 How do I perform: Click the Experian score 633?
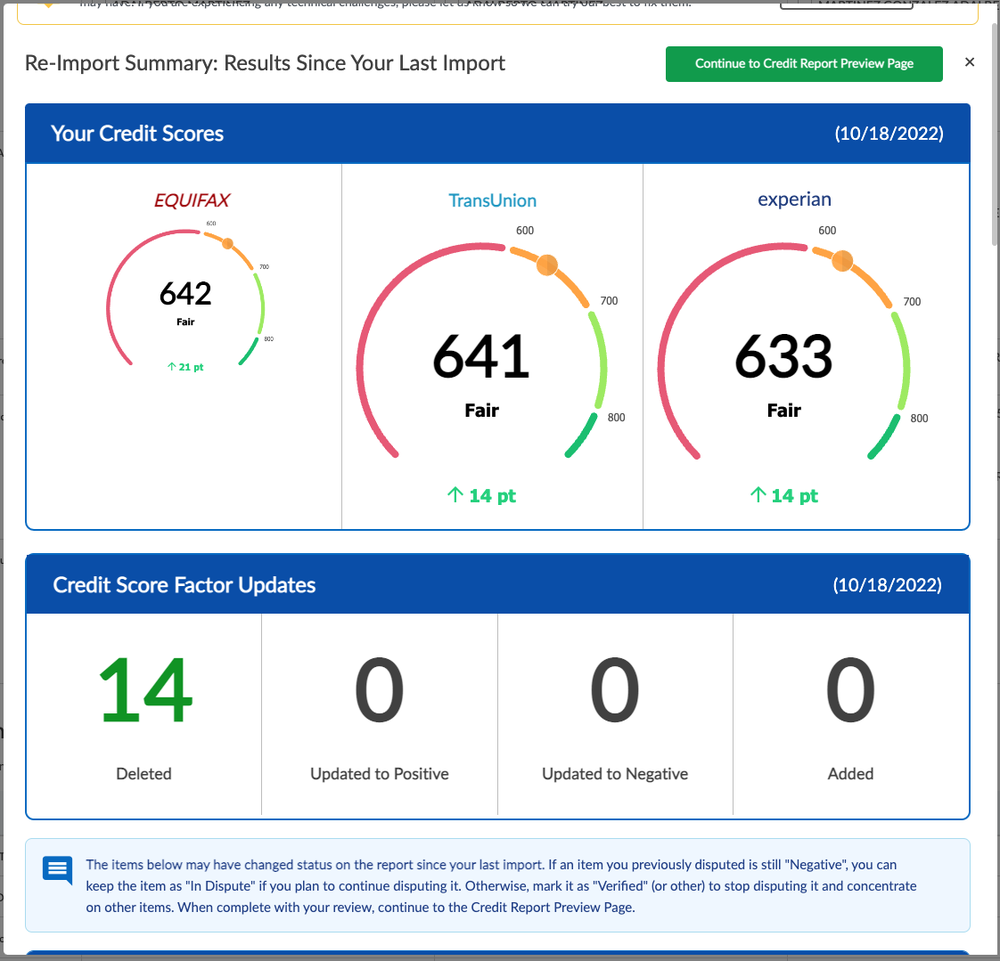click(784, 356)
